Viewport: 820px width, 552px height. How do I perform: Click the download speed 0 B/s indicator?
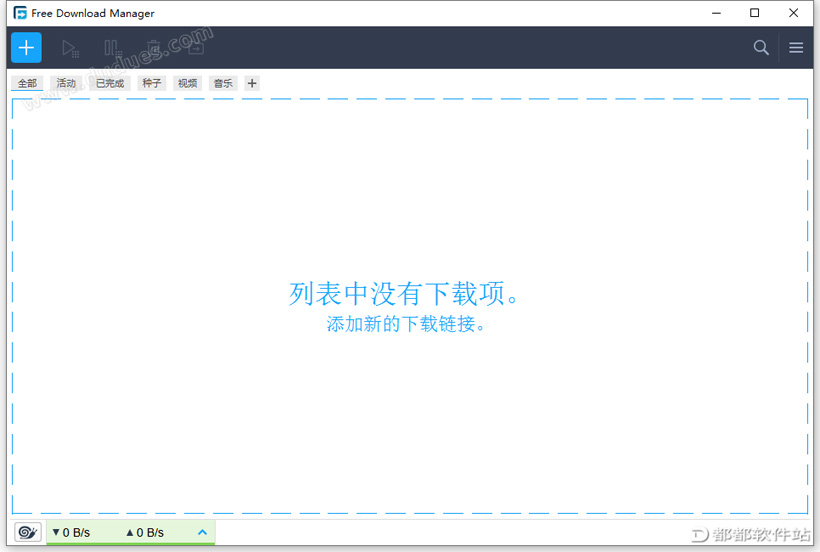tap(71, 532)
